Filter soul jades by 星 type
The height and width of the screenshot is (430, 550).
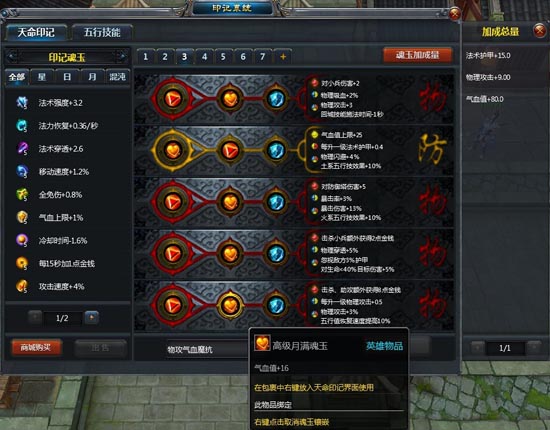42,77
